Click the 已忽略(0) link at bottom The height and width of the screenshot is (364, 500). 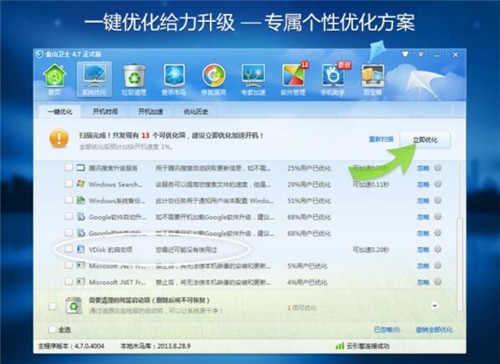(387, 330)
